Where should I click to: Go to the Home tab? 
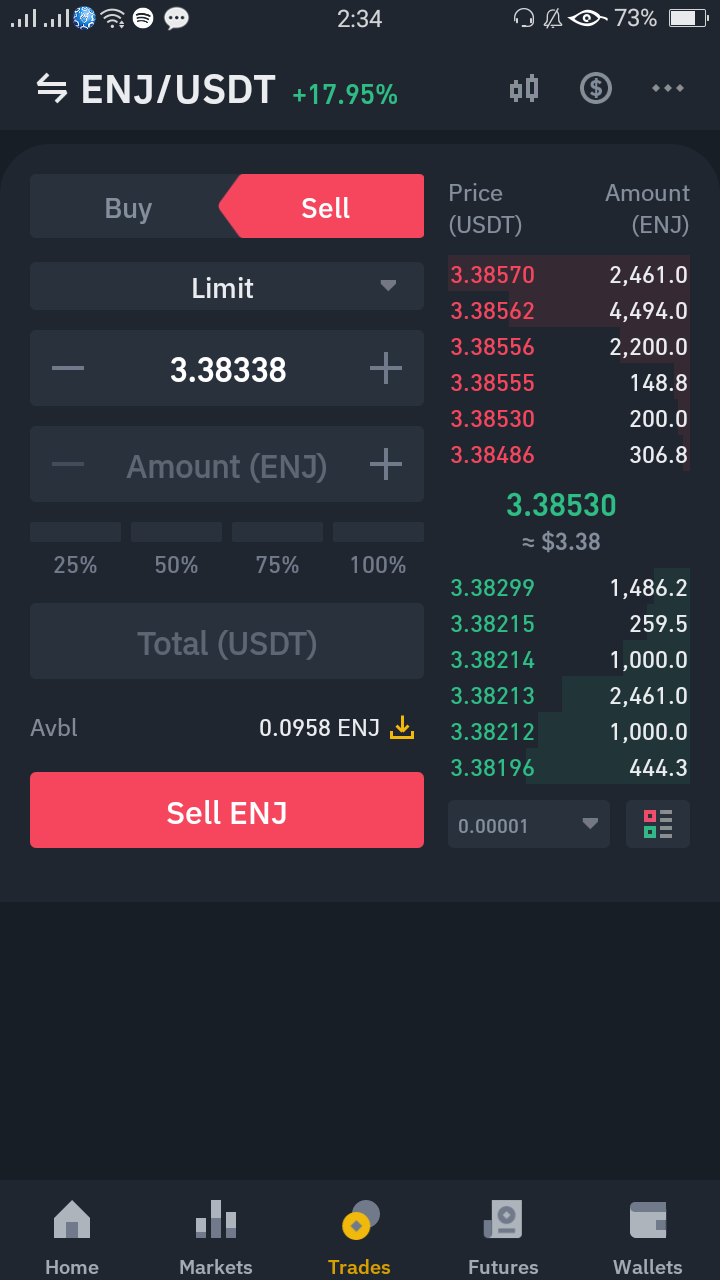72,1236
